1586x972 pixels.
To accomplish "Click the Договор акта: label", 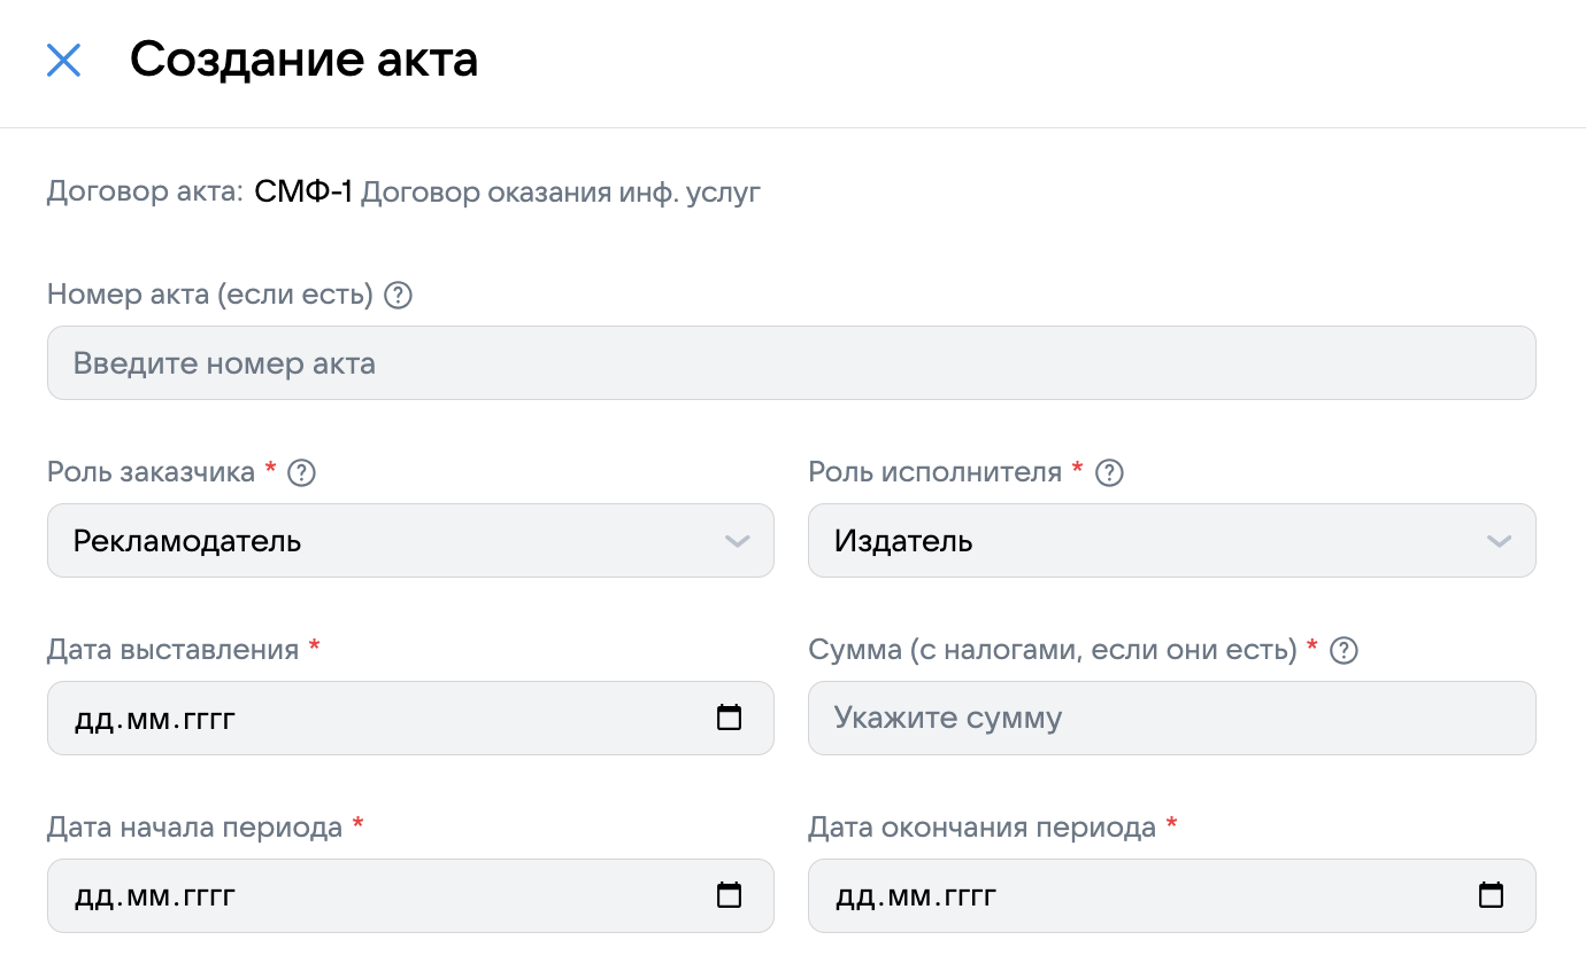I will [x=145, y=192].
